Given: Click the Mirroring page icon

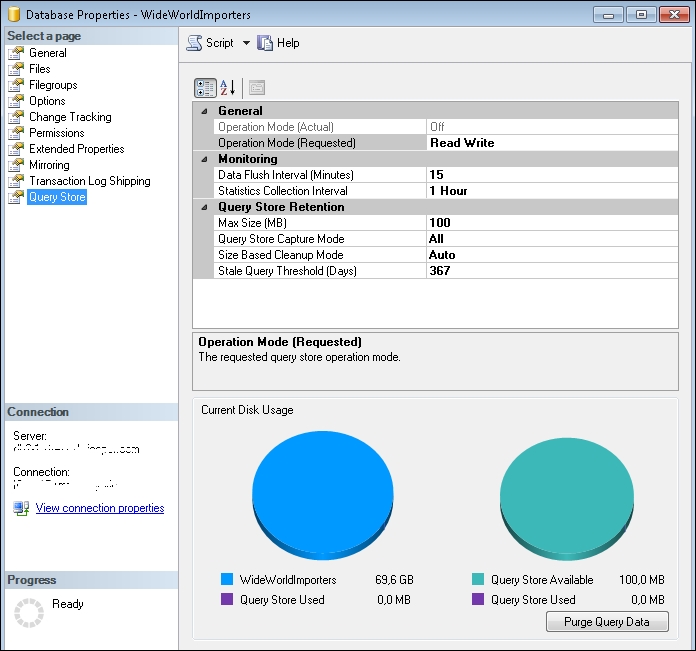Looking at the screenshot, I should pyautogui.click(x=16, y=165).
